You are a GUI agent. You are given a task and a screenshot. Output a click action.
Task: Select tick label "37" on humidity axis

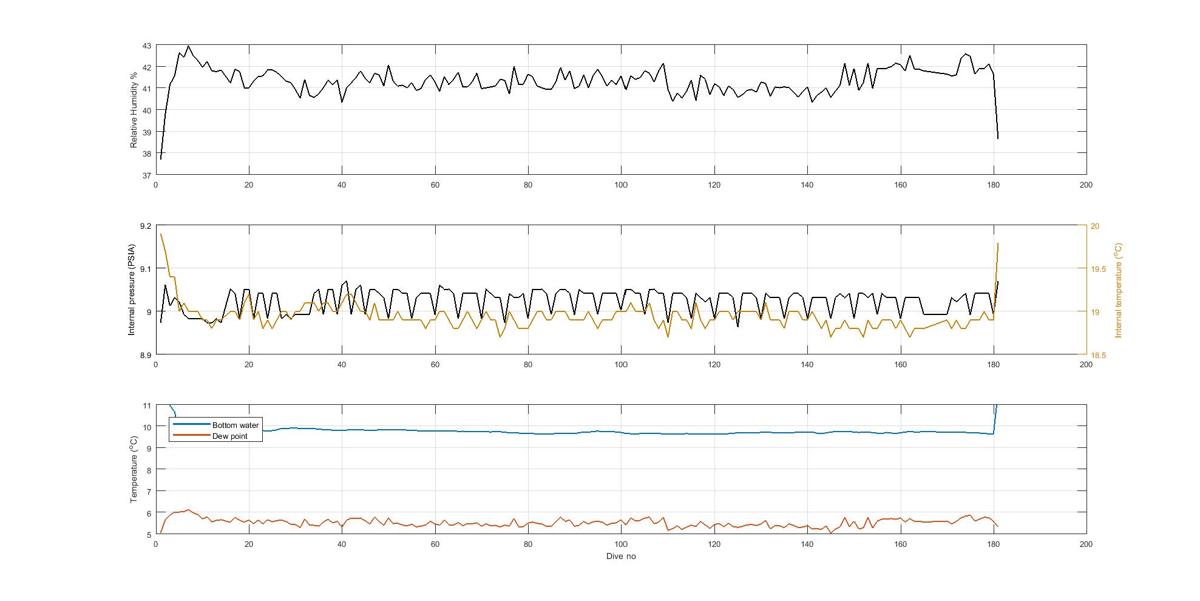[x=146, y=174]
